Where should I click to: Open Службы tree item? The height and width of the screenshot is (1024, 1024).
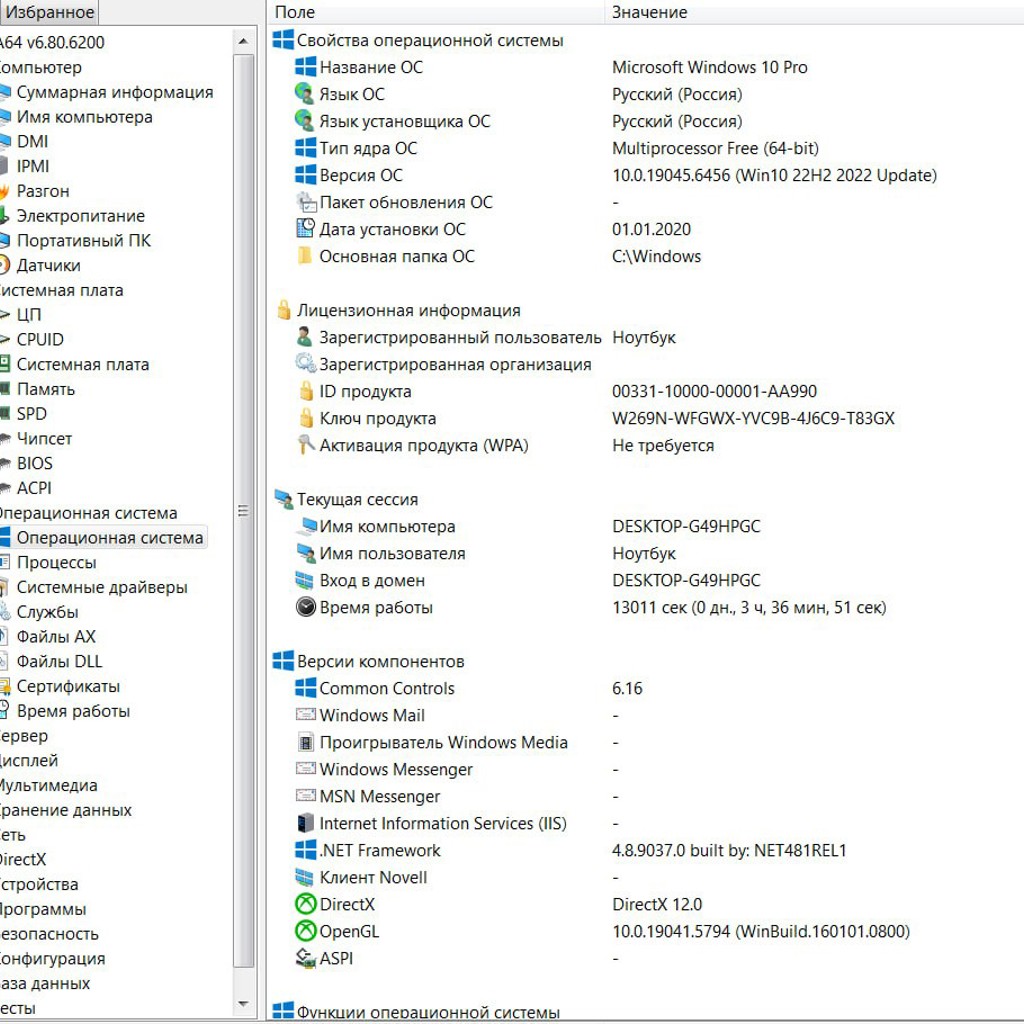tap(47, 613)
